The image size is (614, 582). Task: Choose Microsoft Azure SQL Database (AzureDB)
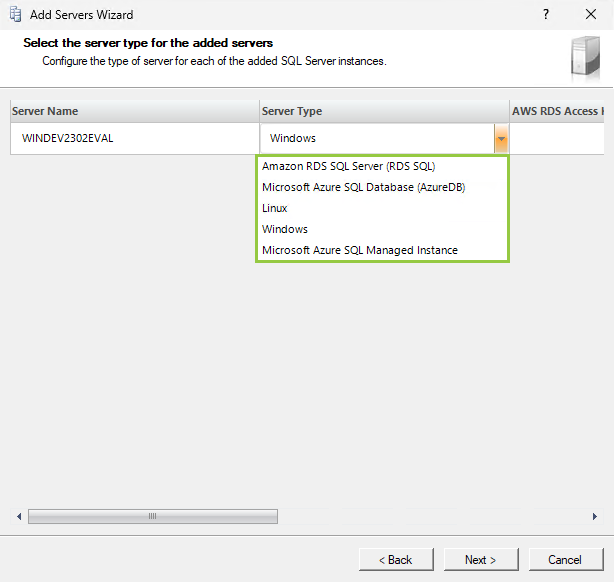coord(363,187)
